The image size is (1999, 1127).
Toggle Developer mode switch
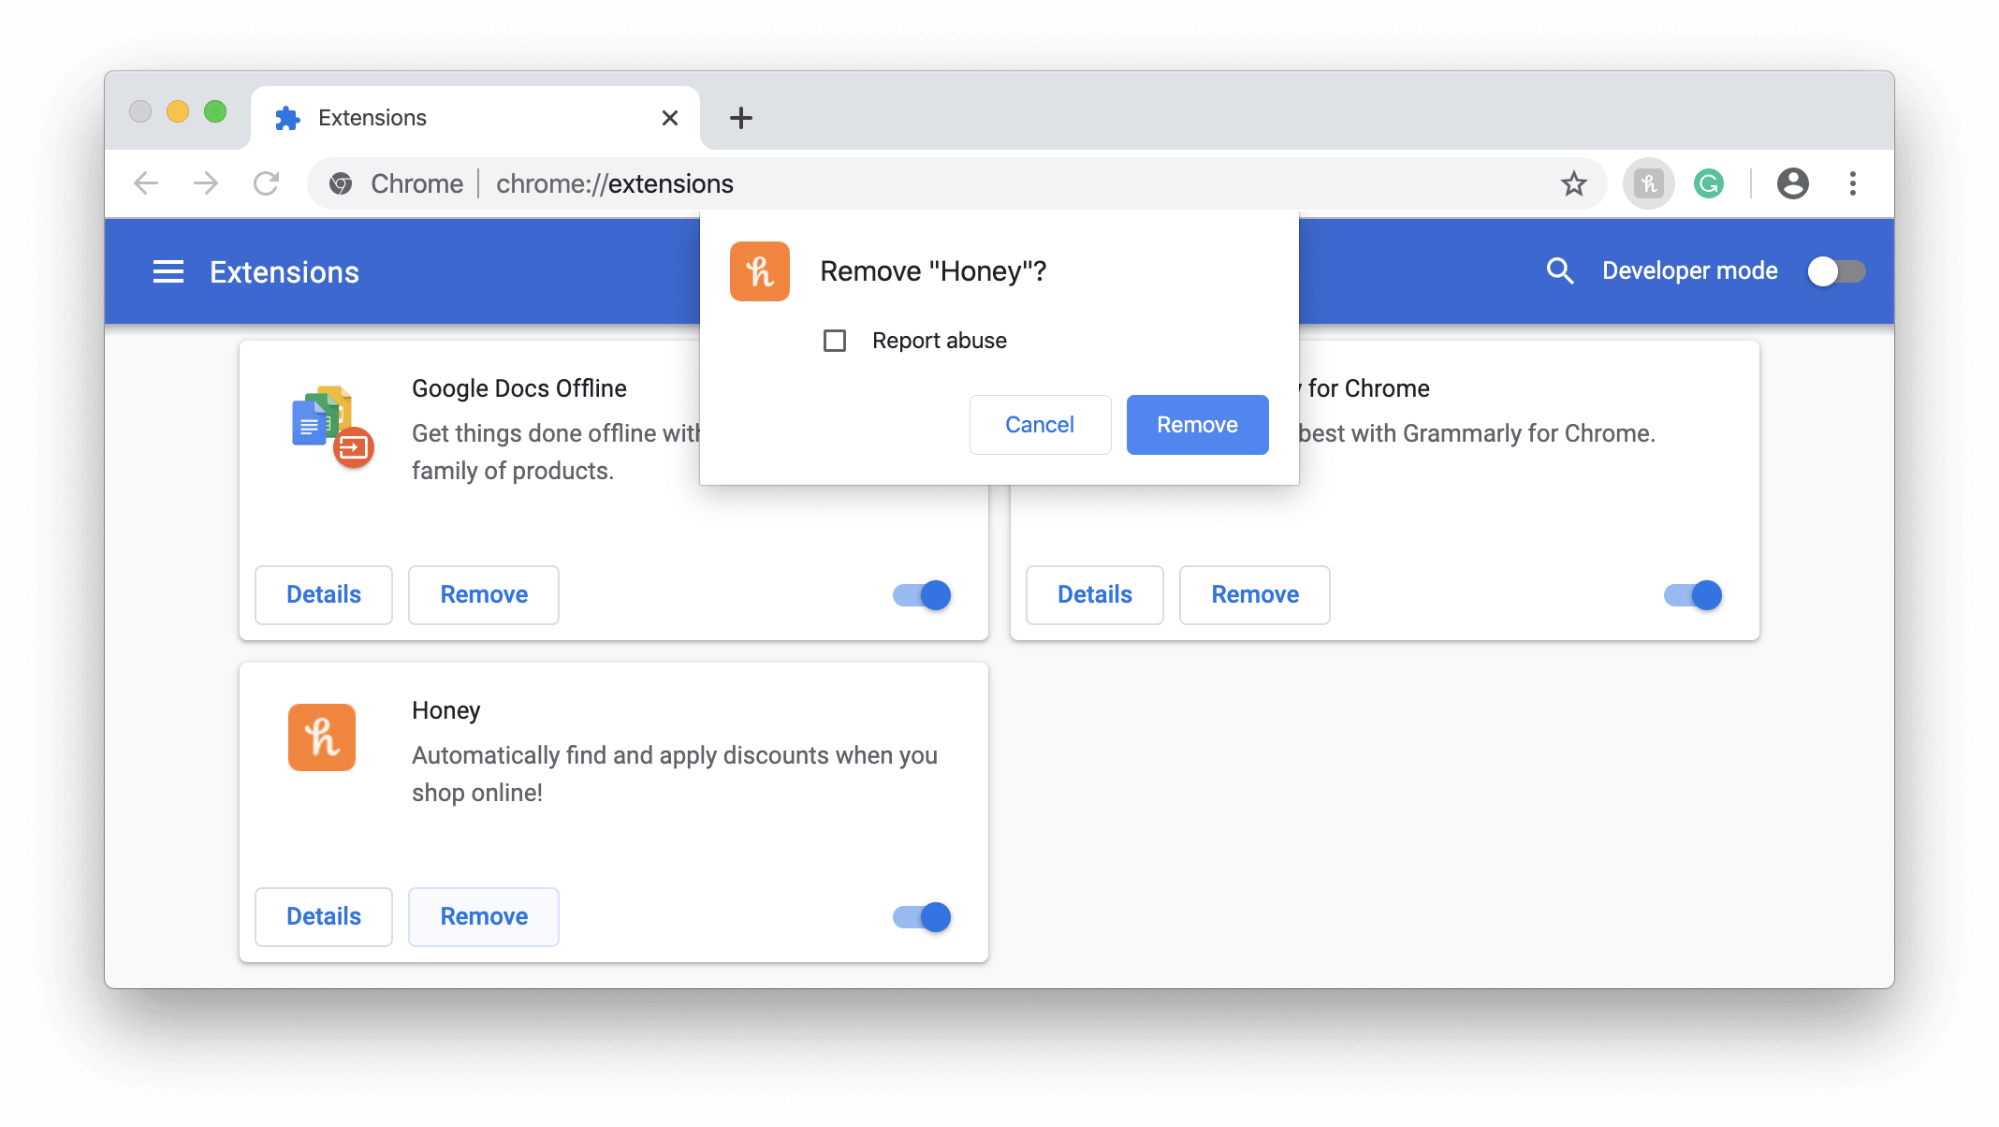[1835, 271]
